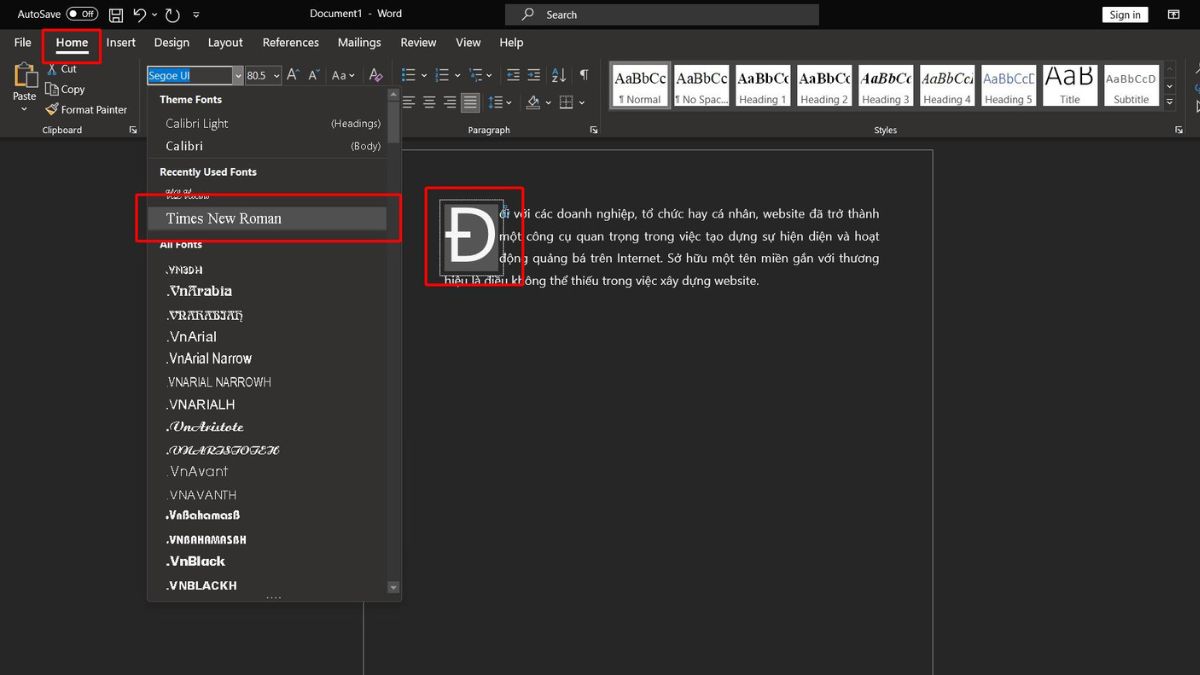The height and width of the screenshot is (675, 1200).
Task: Open the View tab
Action: pyautogui.click(x=468, y=43)
